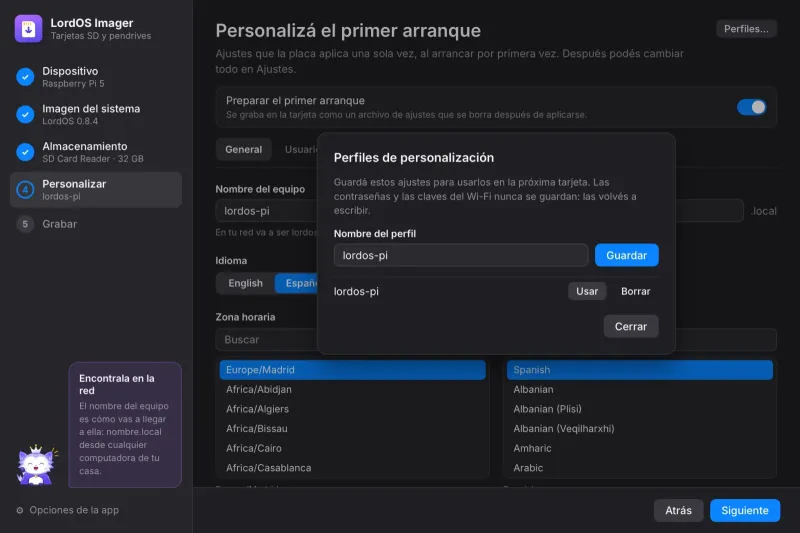800x533 pixels.
Task: Switch to the General tab
Action: click(243, 149)
